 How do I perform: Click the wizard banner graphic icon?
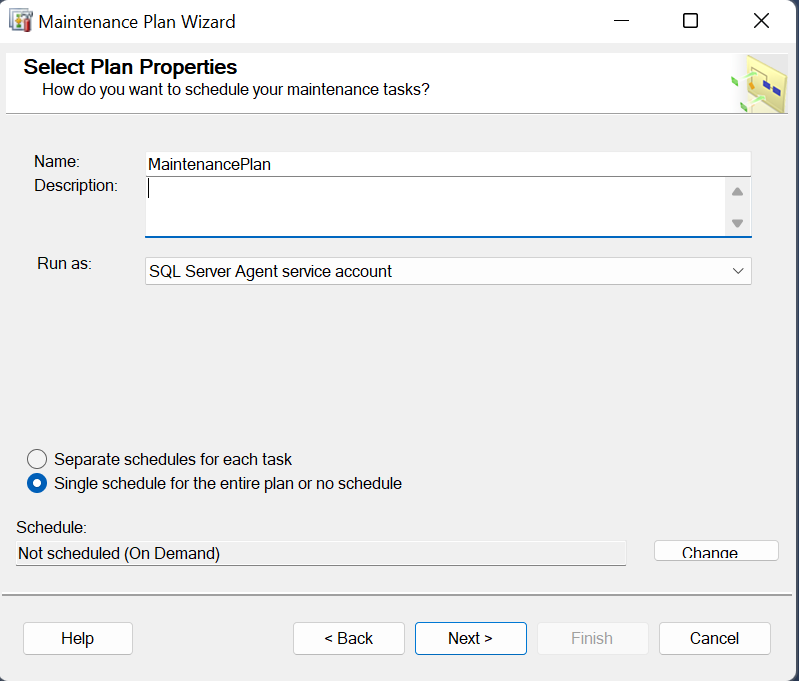(759, 84)
